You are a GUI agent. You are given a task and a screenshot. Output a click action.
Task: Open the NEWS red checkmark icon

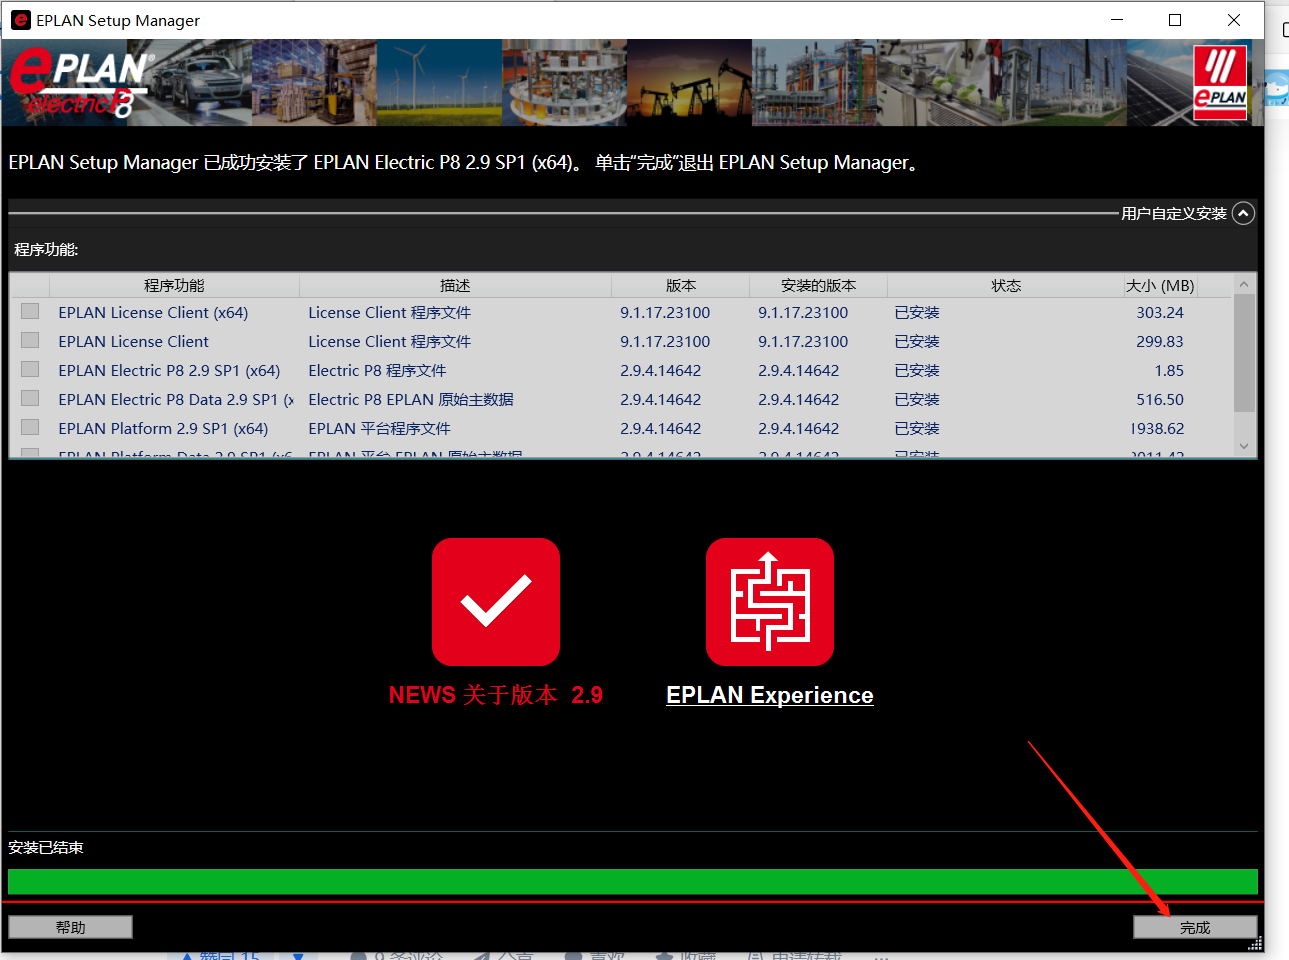[495, 601]
